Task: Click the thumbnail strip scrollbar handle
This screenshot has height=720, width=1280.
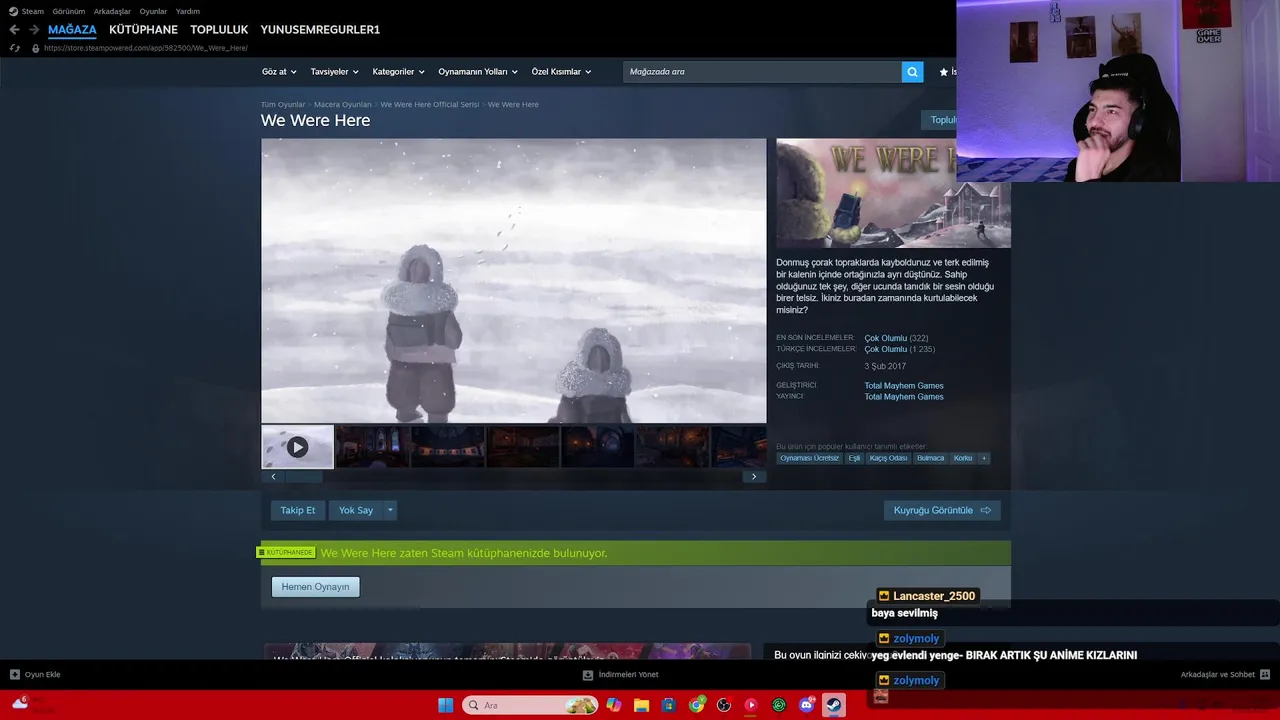Action: tap(304, 477)
